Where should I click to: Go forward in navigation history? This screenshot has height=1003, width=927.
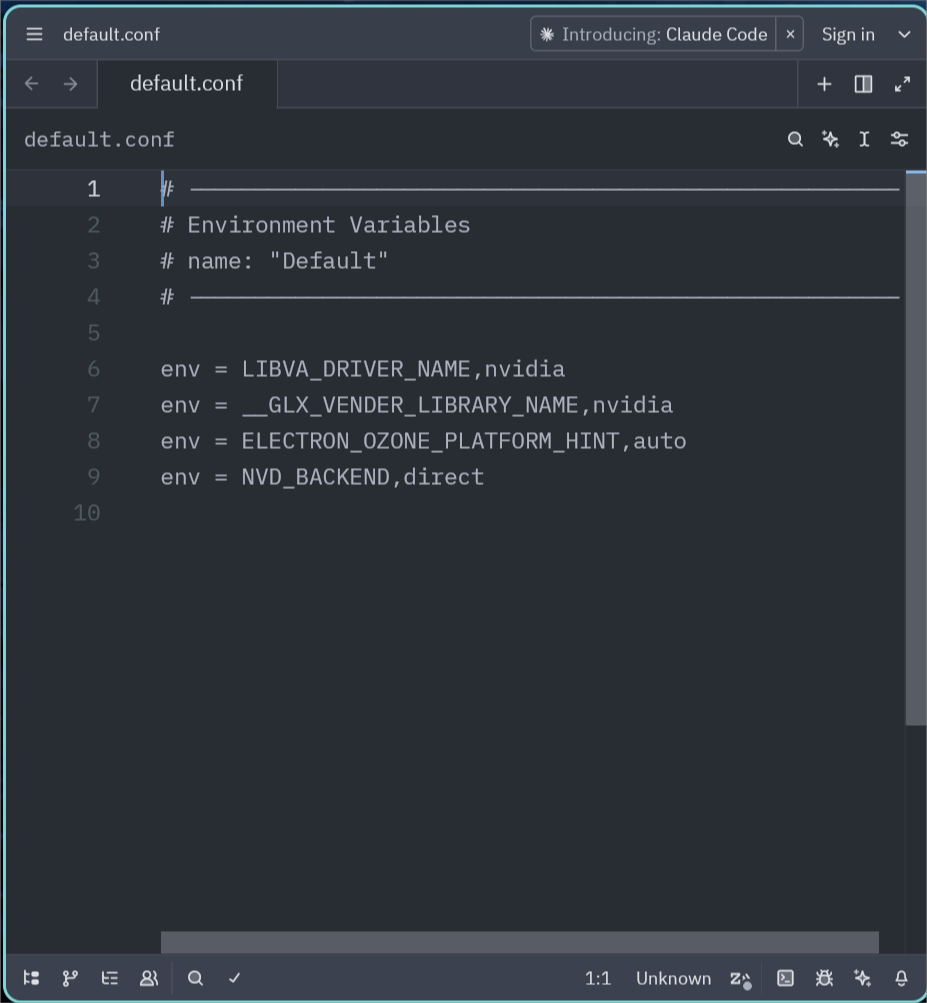point(70,84)
